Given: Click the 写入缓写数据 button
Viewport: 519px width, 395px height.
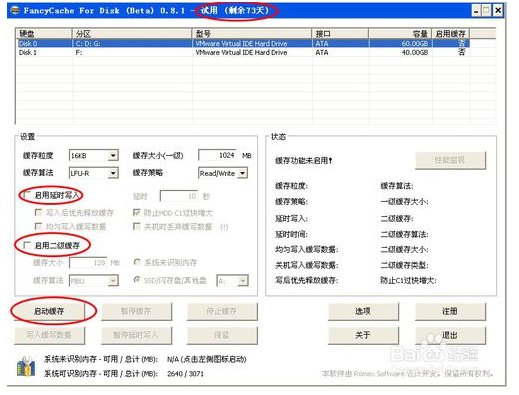Looking at the screenshot, I should point(49,335).
